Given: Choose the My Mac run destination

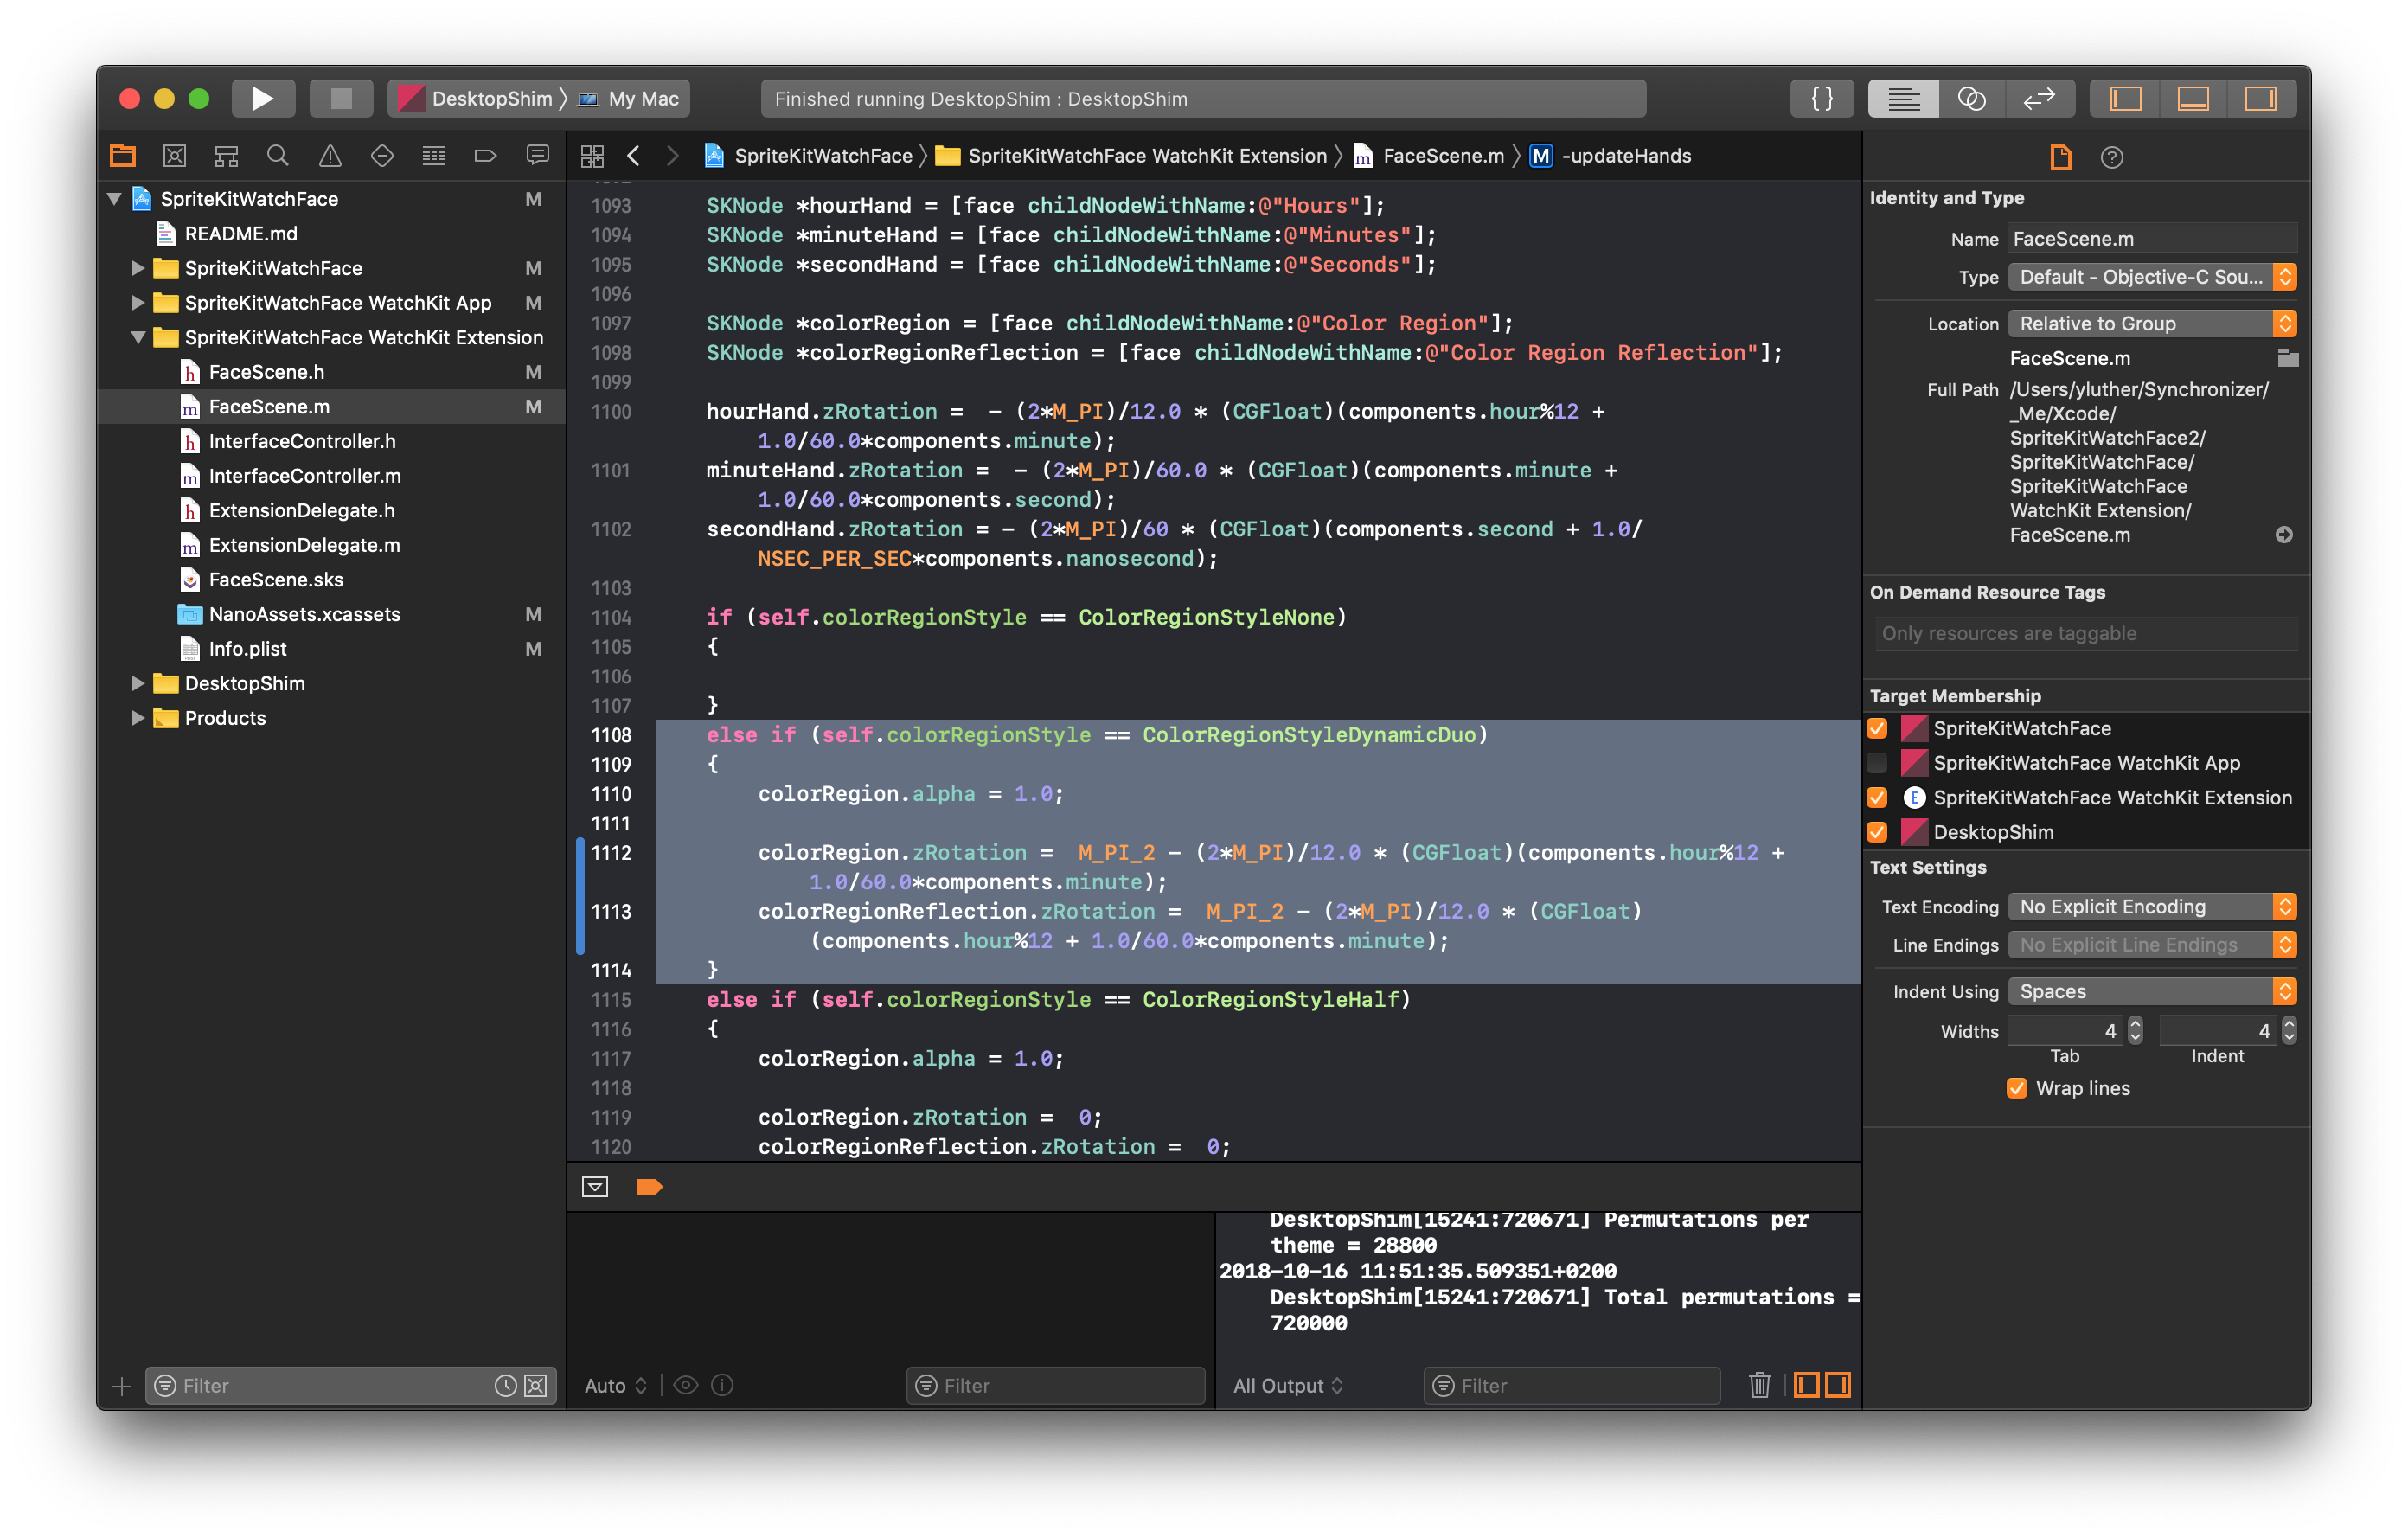Looking at the screenshot, I should pyautogui.click(x=630, y=98).
